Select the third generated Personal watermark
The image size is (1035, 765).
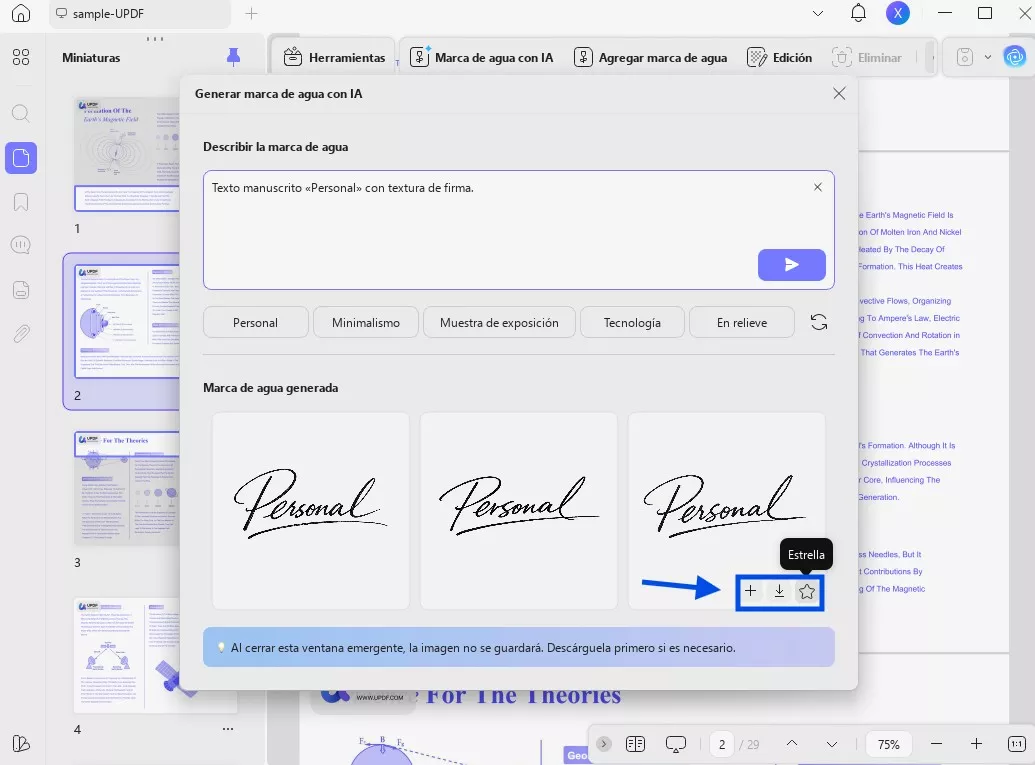726,511
